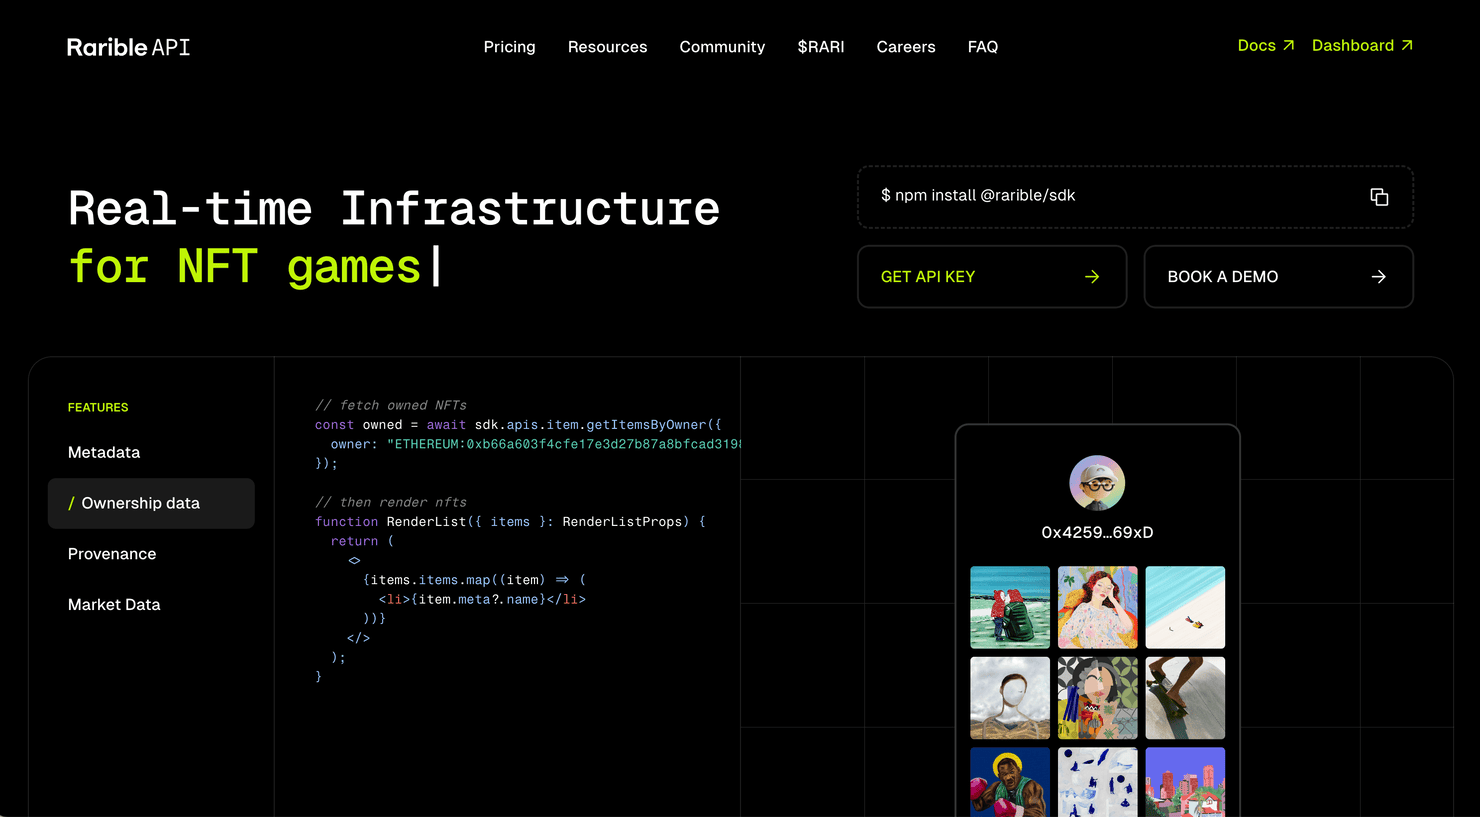1480x817 pixels.
Task: Open the pink city skyline NFT thumbnail
Action: pos(1185,782)
